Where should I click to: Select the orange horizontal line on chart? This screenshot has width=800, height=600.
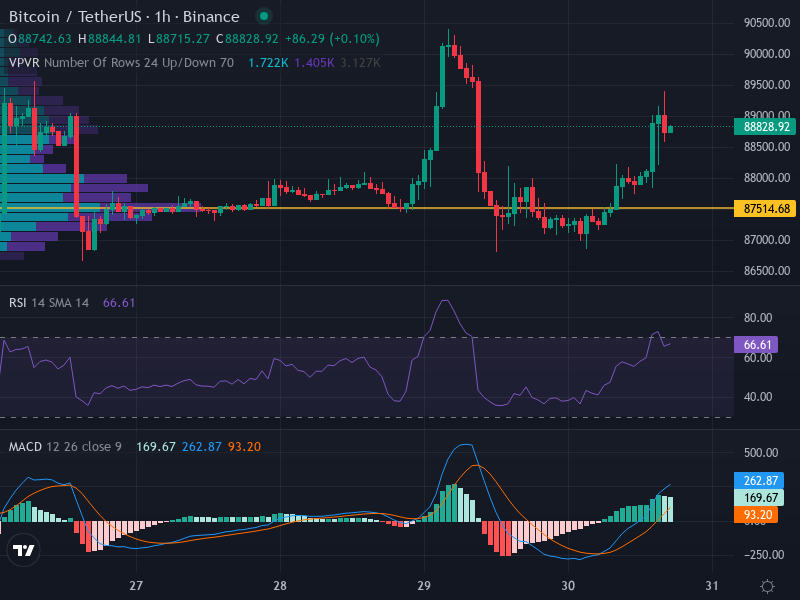(x=300, y=208)
